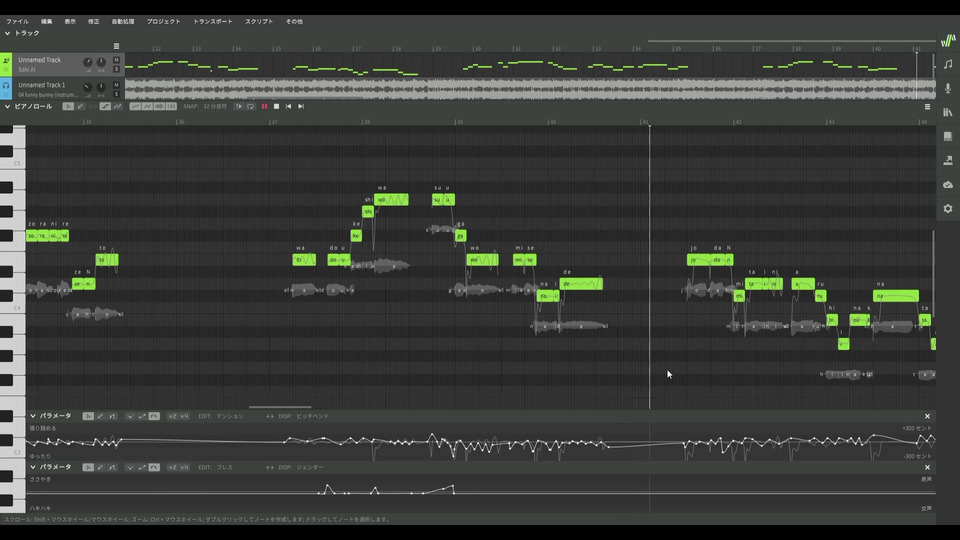This screenshot has height=540, width=960.
Task: Open the track list hamburger menu
Action: 116,46
